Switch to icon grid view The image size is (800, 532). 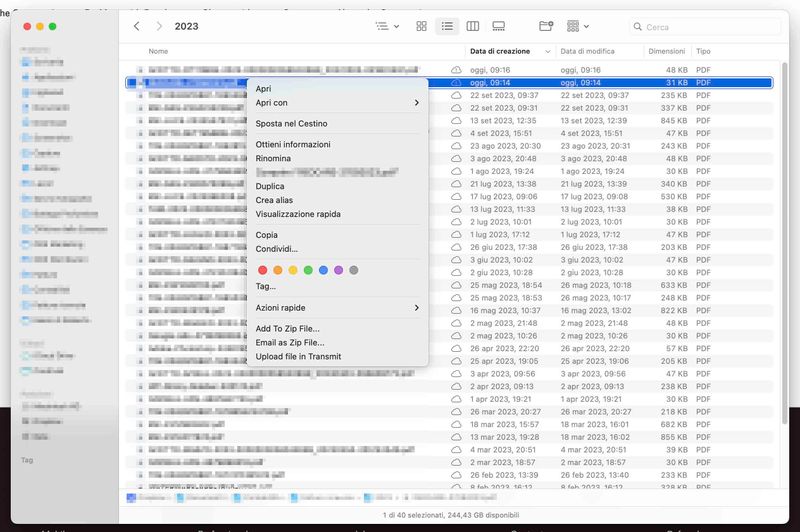[421, 26]
